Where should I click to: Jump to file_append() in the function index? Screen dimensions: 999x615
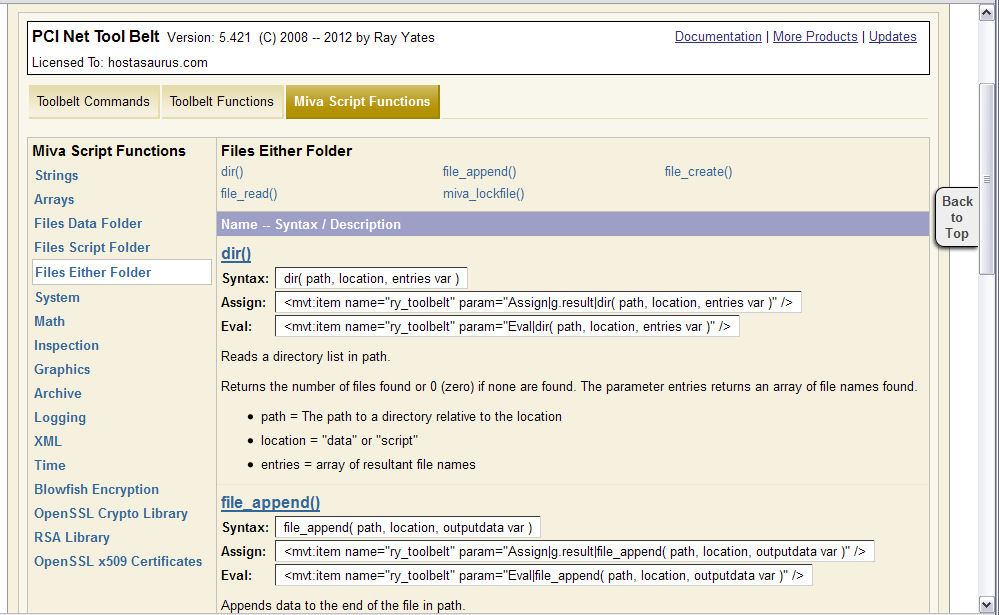(479, 171)
